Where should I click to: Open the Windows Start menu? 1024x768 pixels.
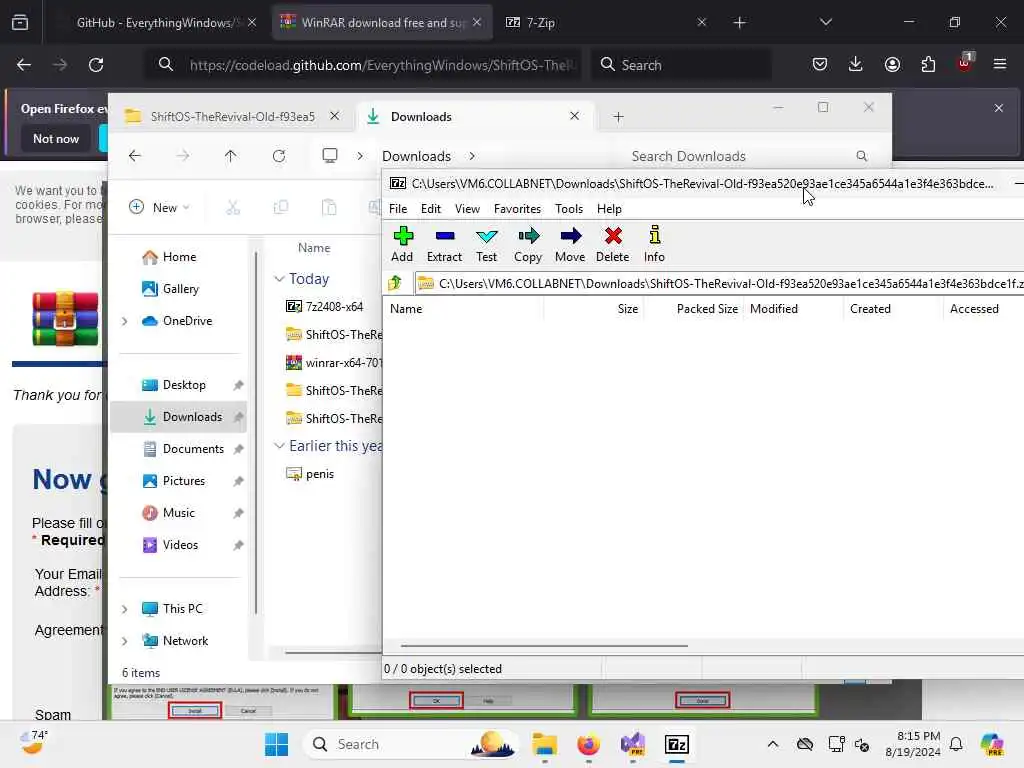coord(276,744)
